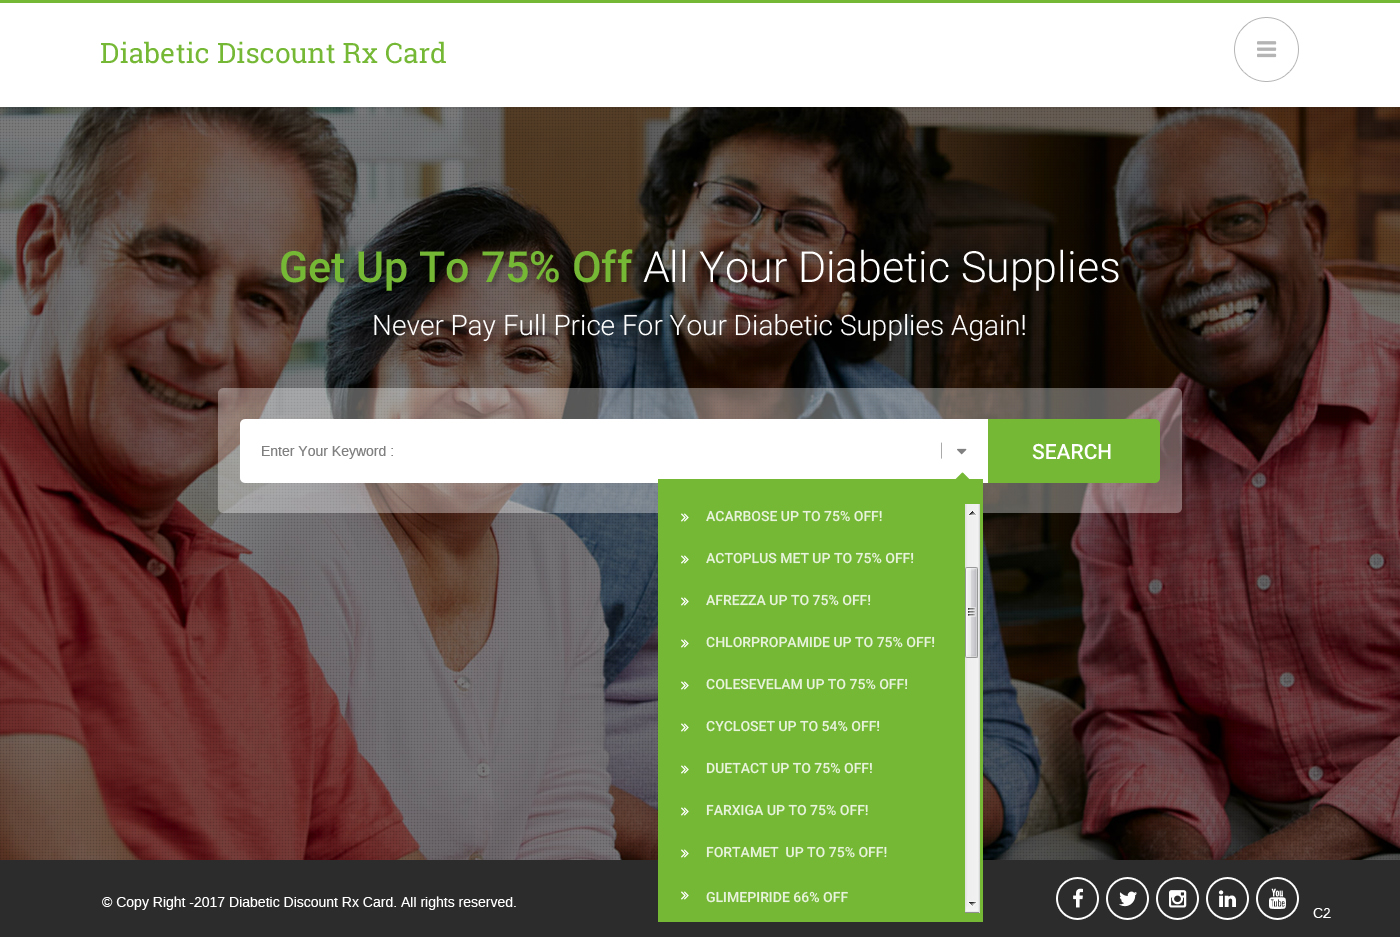Pick CHLORPROPAMIDE UP TO 75% OFF
Screen dimensions: 1400x937
pos(820,642)
